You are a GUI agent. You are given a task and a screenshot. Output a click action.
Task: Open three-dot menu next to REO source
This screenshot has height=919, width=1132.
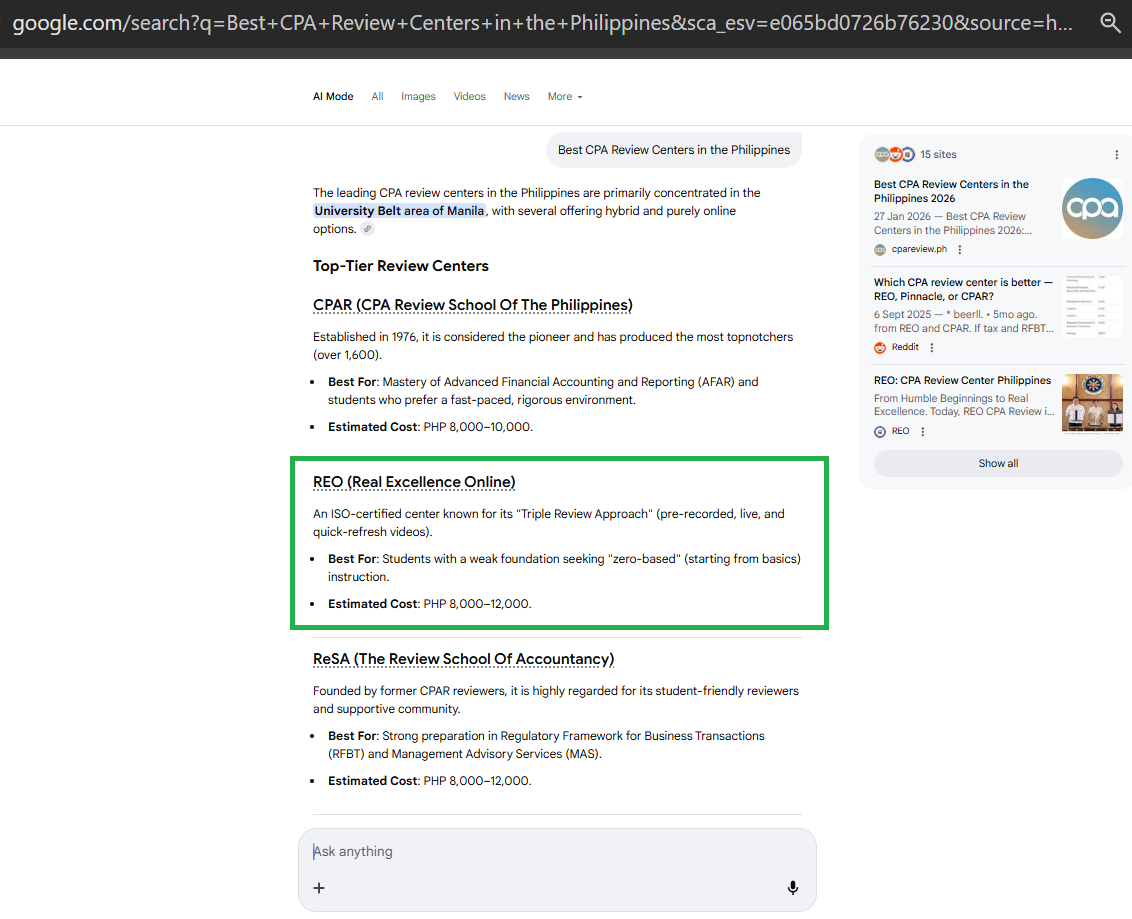[923, 432]
